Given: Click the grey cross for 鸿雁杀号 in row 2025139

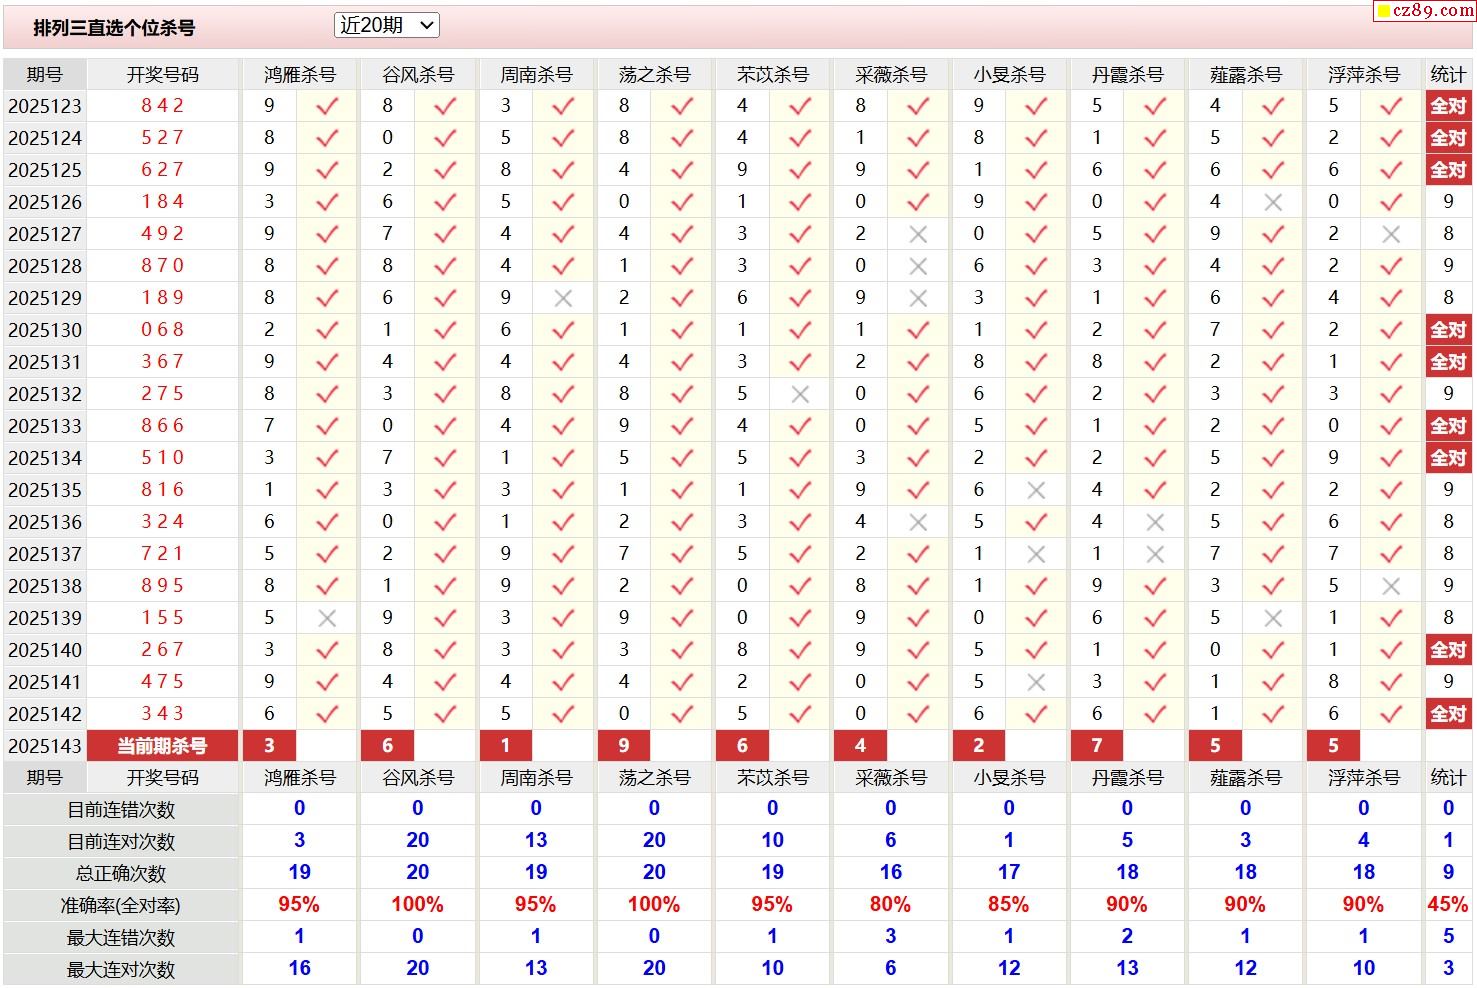Looking at the screenshot, I should tap(327, 618).
